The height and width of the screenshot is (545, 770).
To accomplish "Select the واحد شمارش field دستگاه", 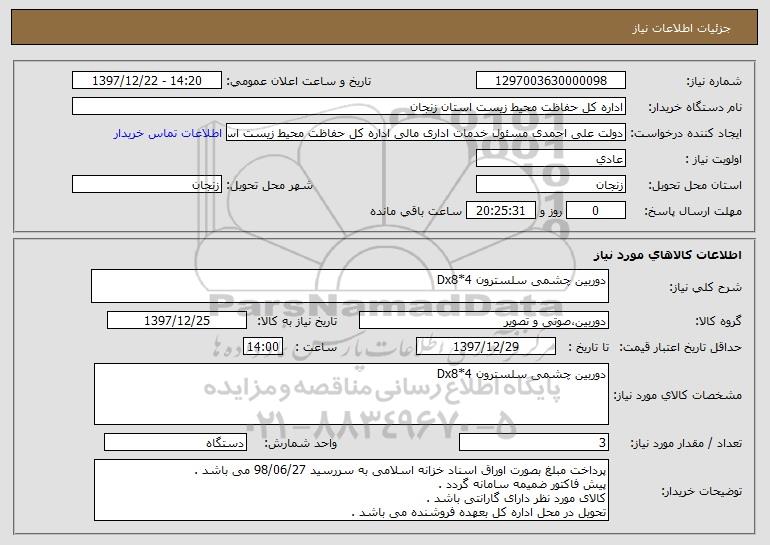I will tap(175, 442).
